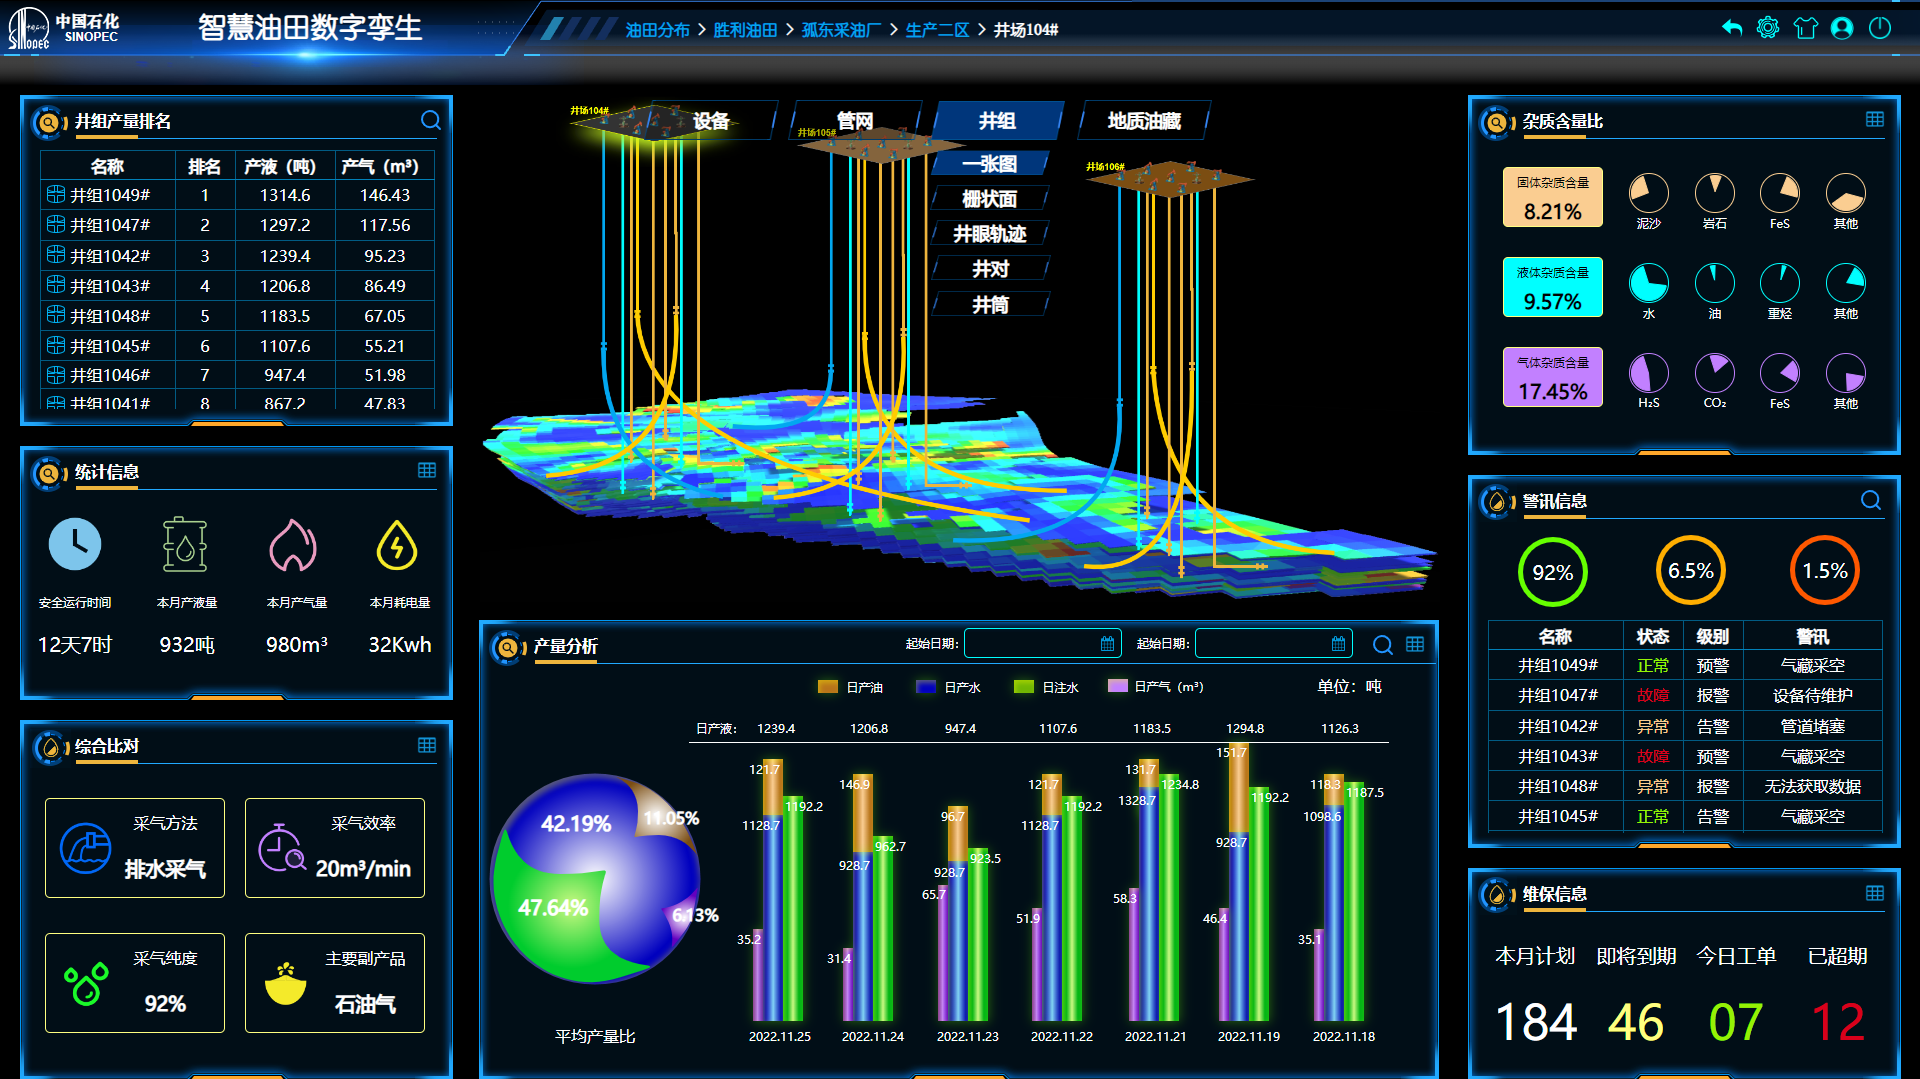Click the second 起始日期 input field

point(1274,644)
